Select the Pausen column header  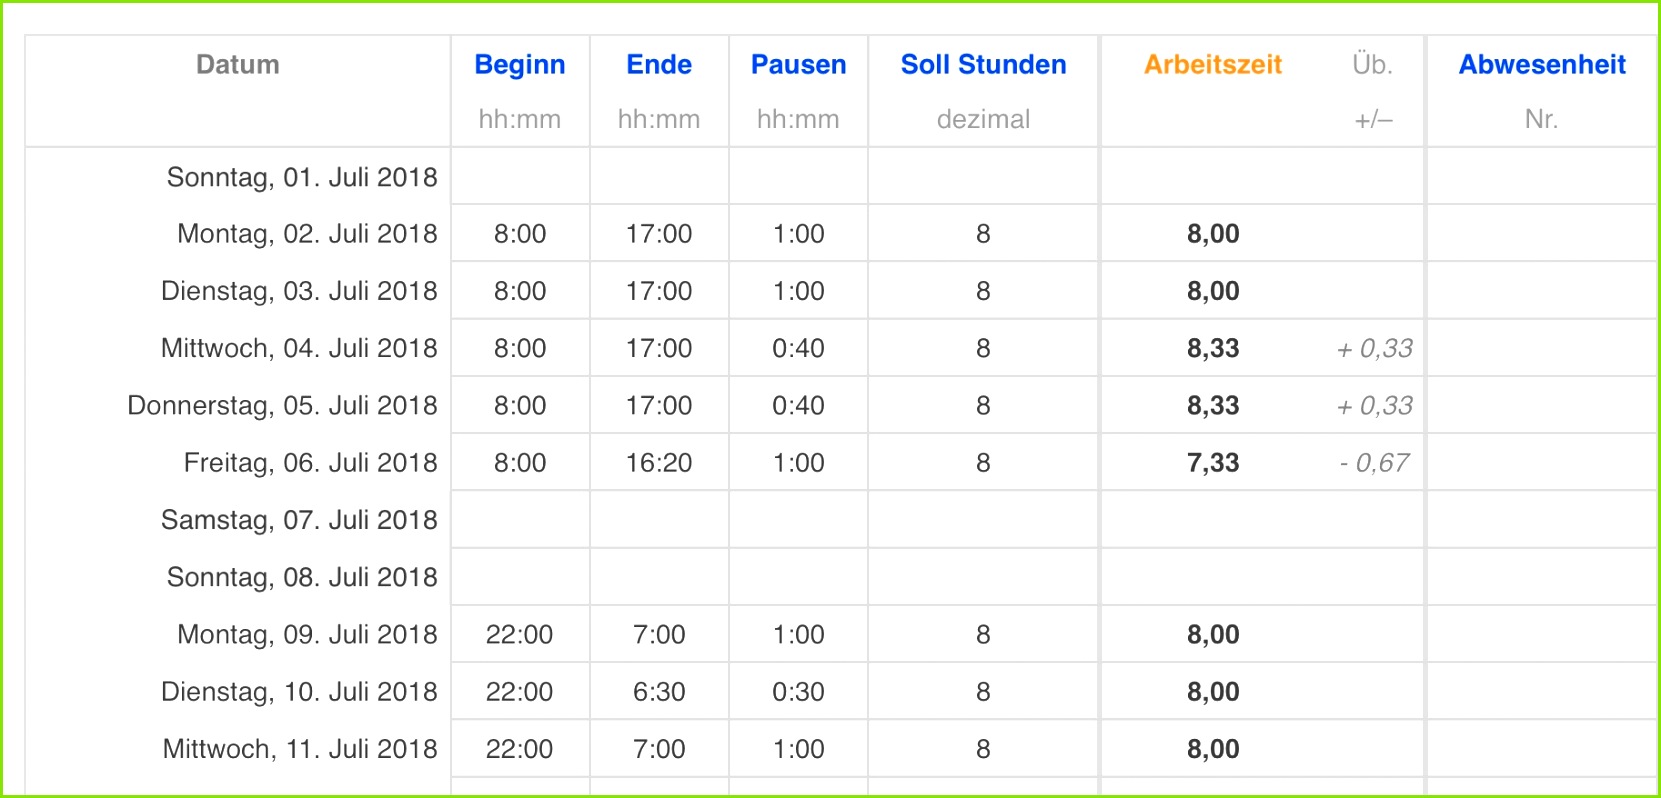[798, 65]
